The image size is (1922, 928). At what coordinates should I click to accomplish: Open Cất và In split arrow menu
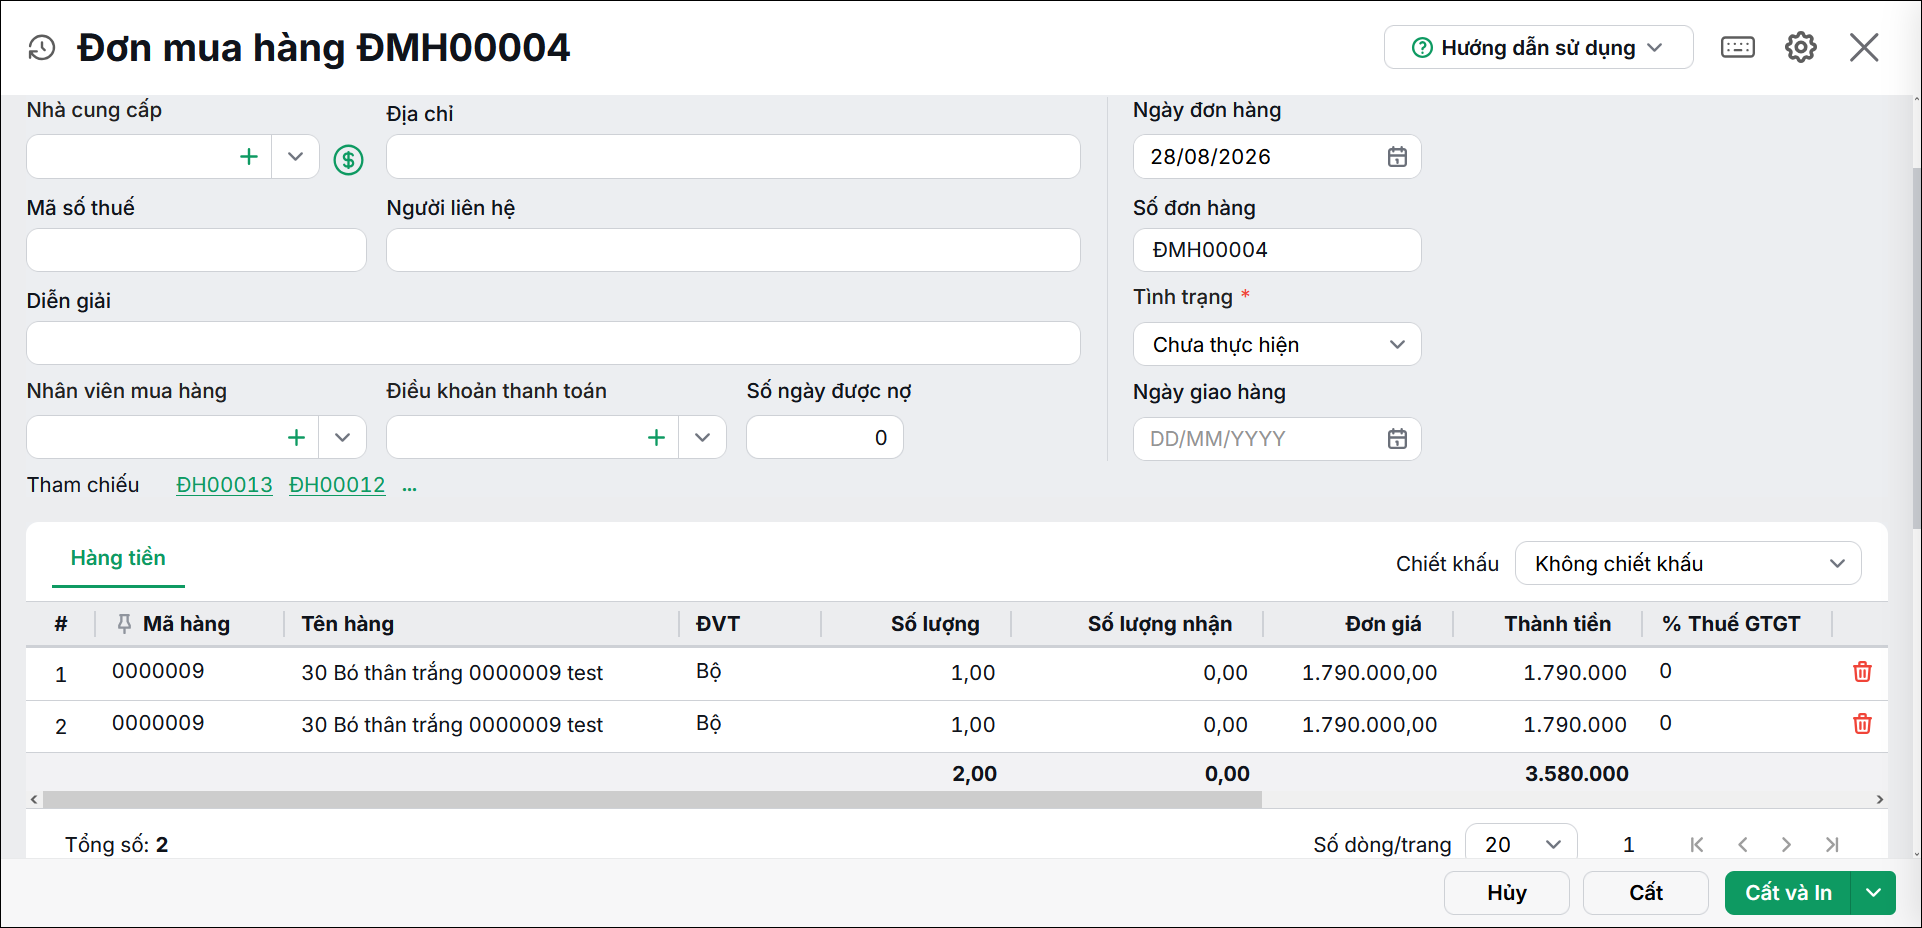click(1873, 893)
